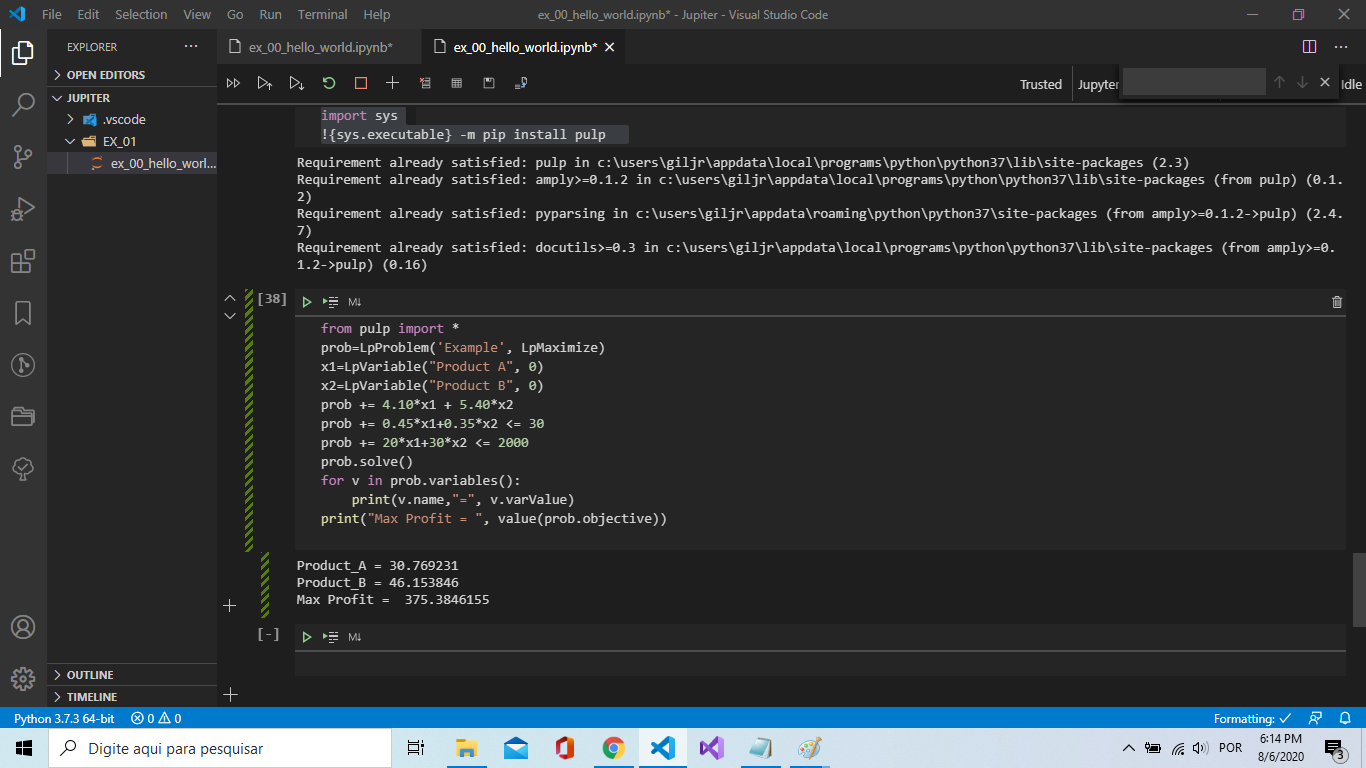
Task: Move cell 38 down
Action: pos(230,316)
